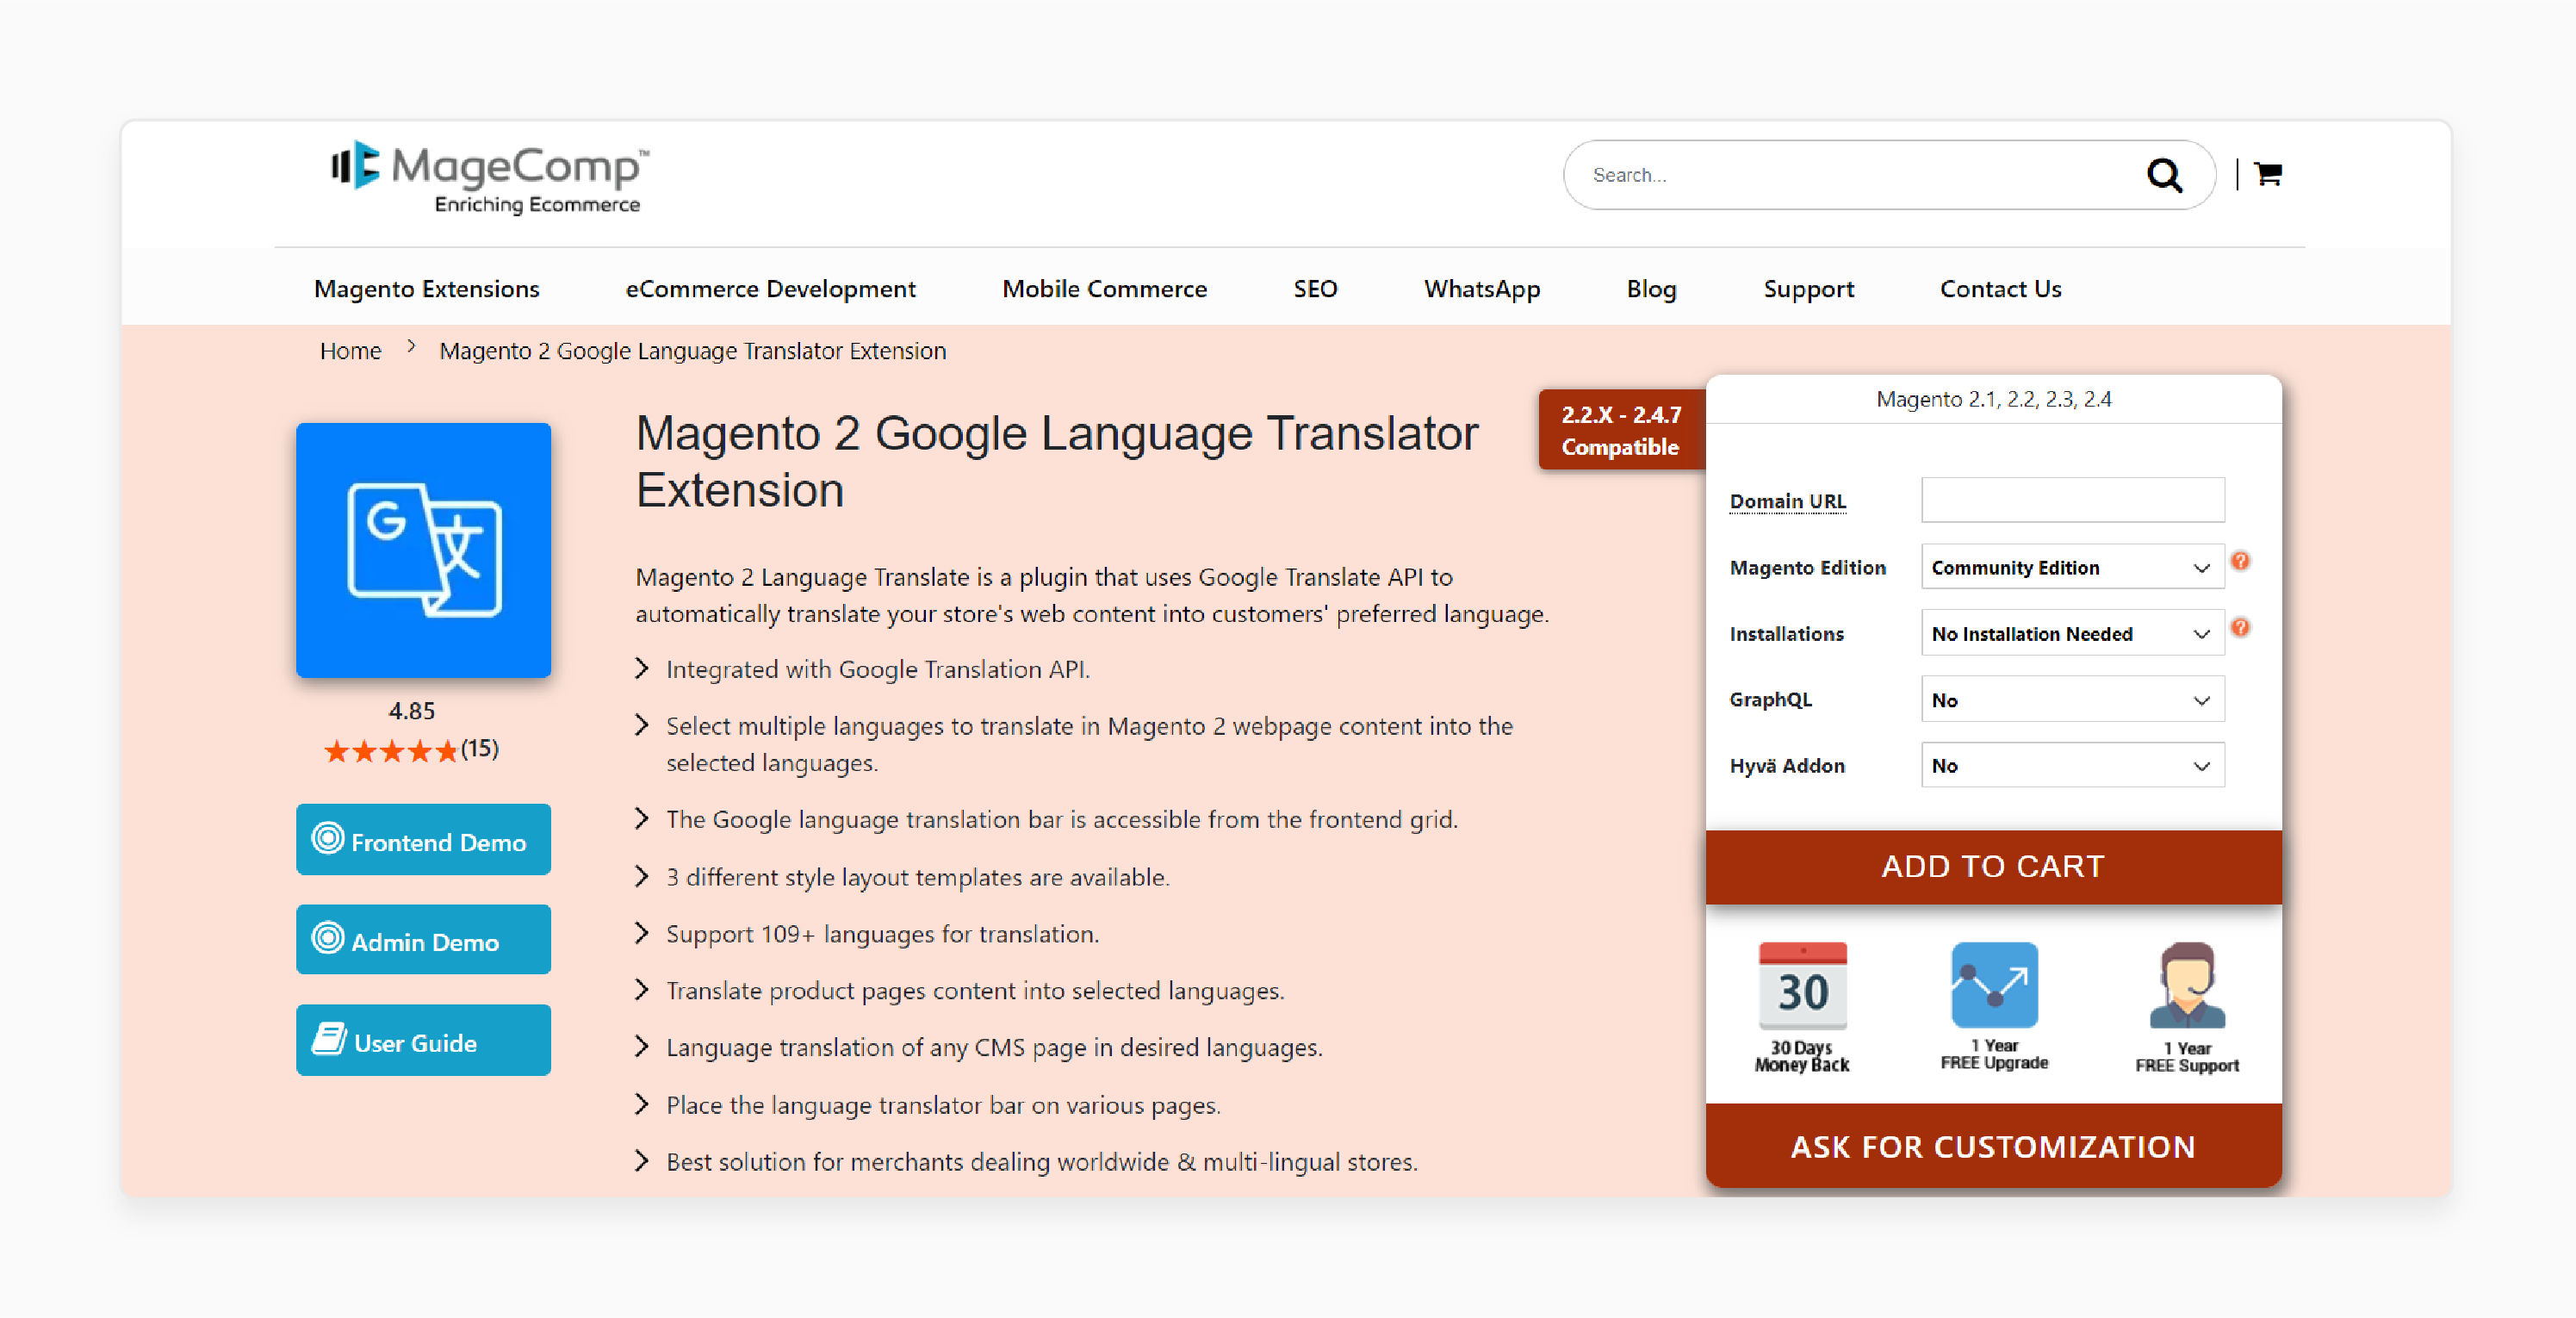2576x1318 pixels.
Task: Click the Home breadcrumb link
Action: [x=350, y=351]
